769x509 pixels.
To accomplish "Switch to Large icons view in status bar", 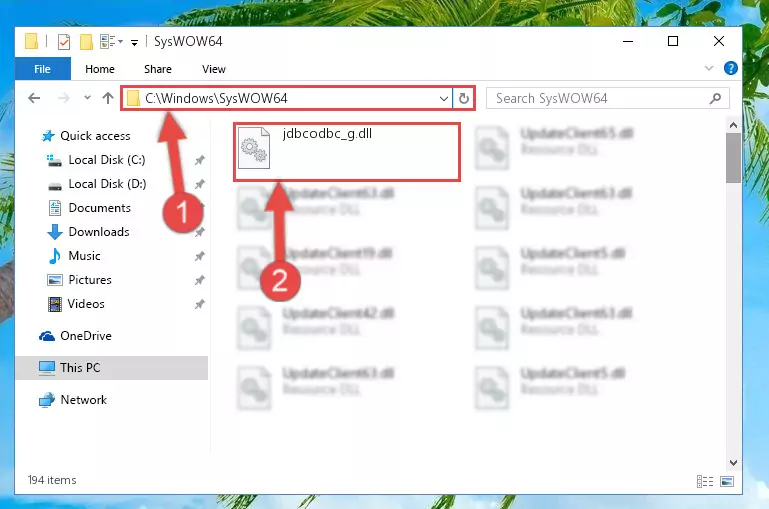I will coord(727,482).
